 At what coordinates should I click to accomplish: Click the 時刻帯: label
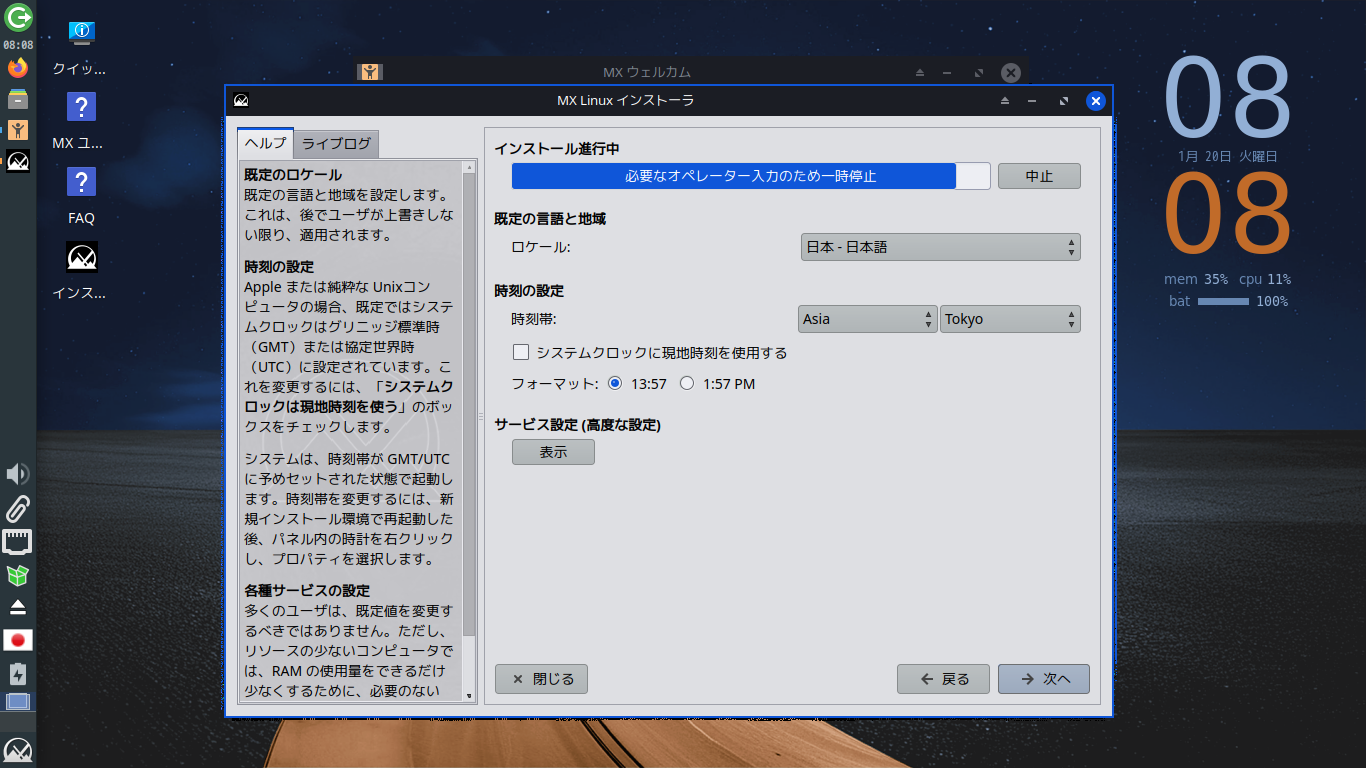click(534, 319)
